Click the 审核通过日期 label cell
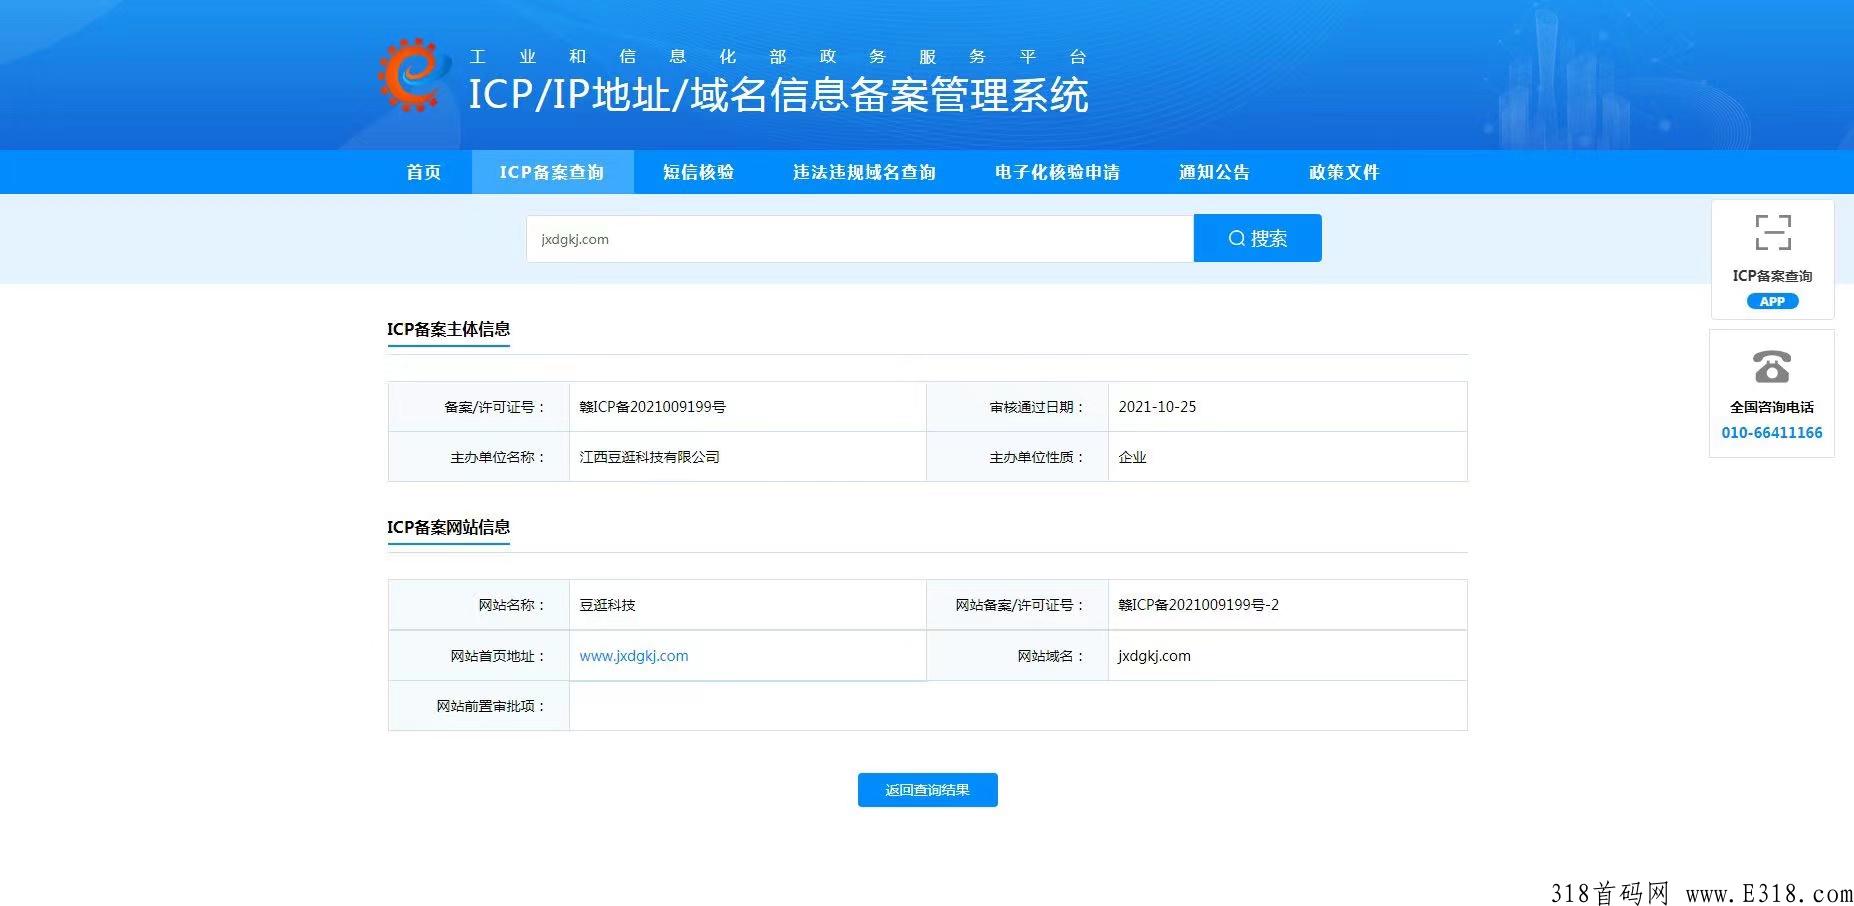Screen dimensions: 1854x906 click(x=1018, y=407)
